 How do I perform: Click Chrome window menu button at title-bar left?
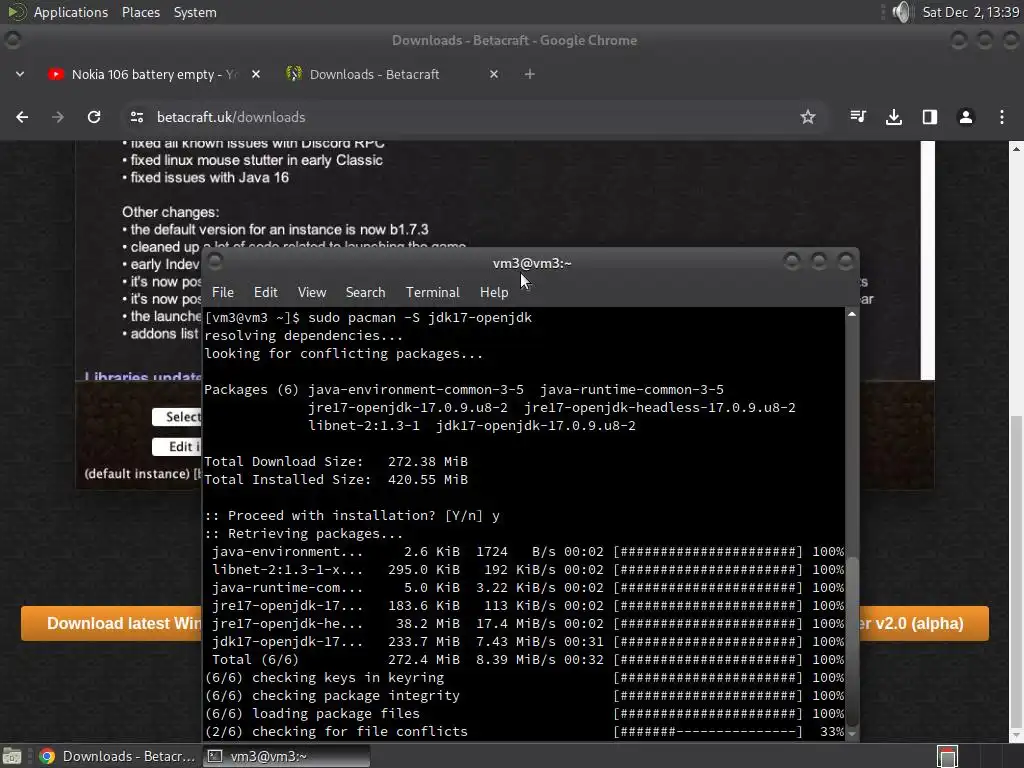tap(12, 40)
